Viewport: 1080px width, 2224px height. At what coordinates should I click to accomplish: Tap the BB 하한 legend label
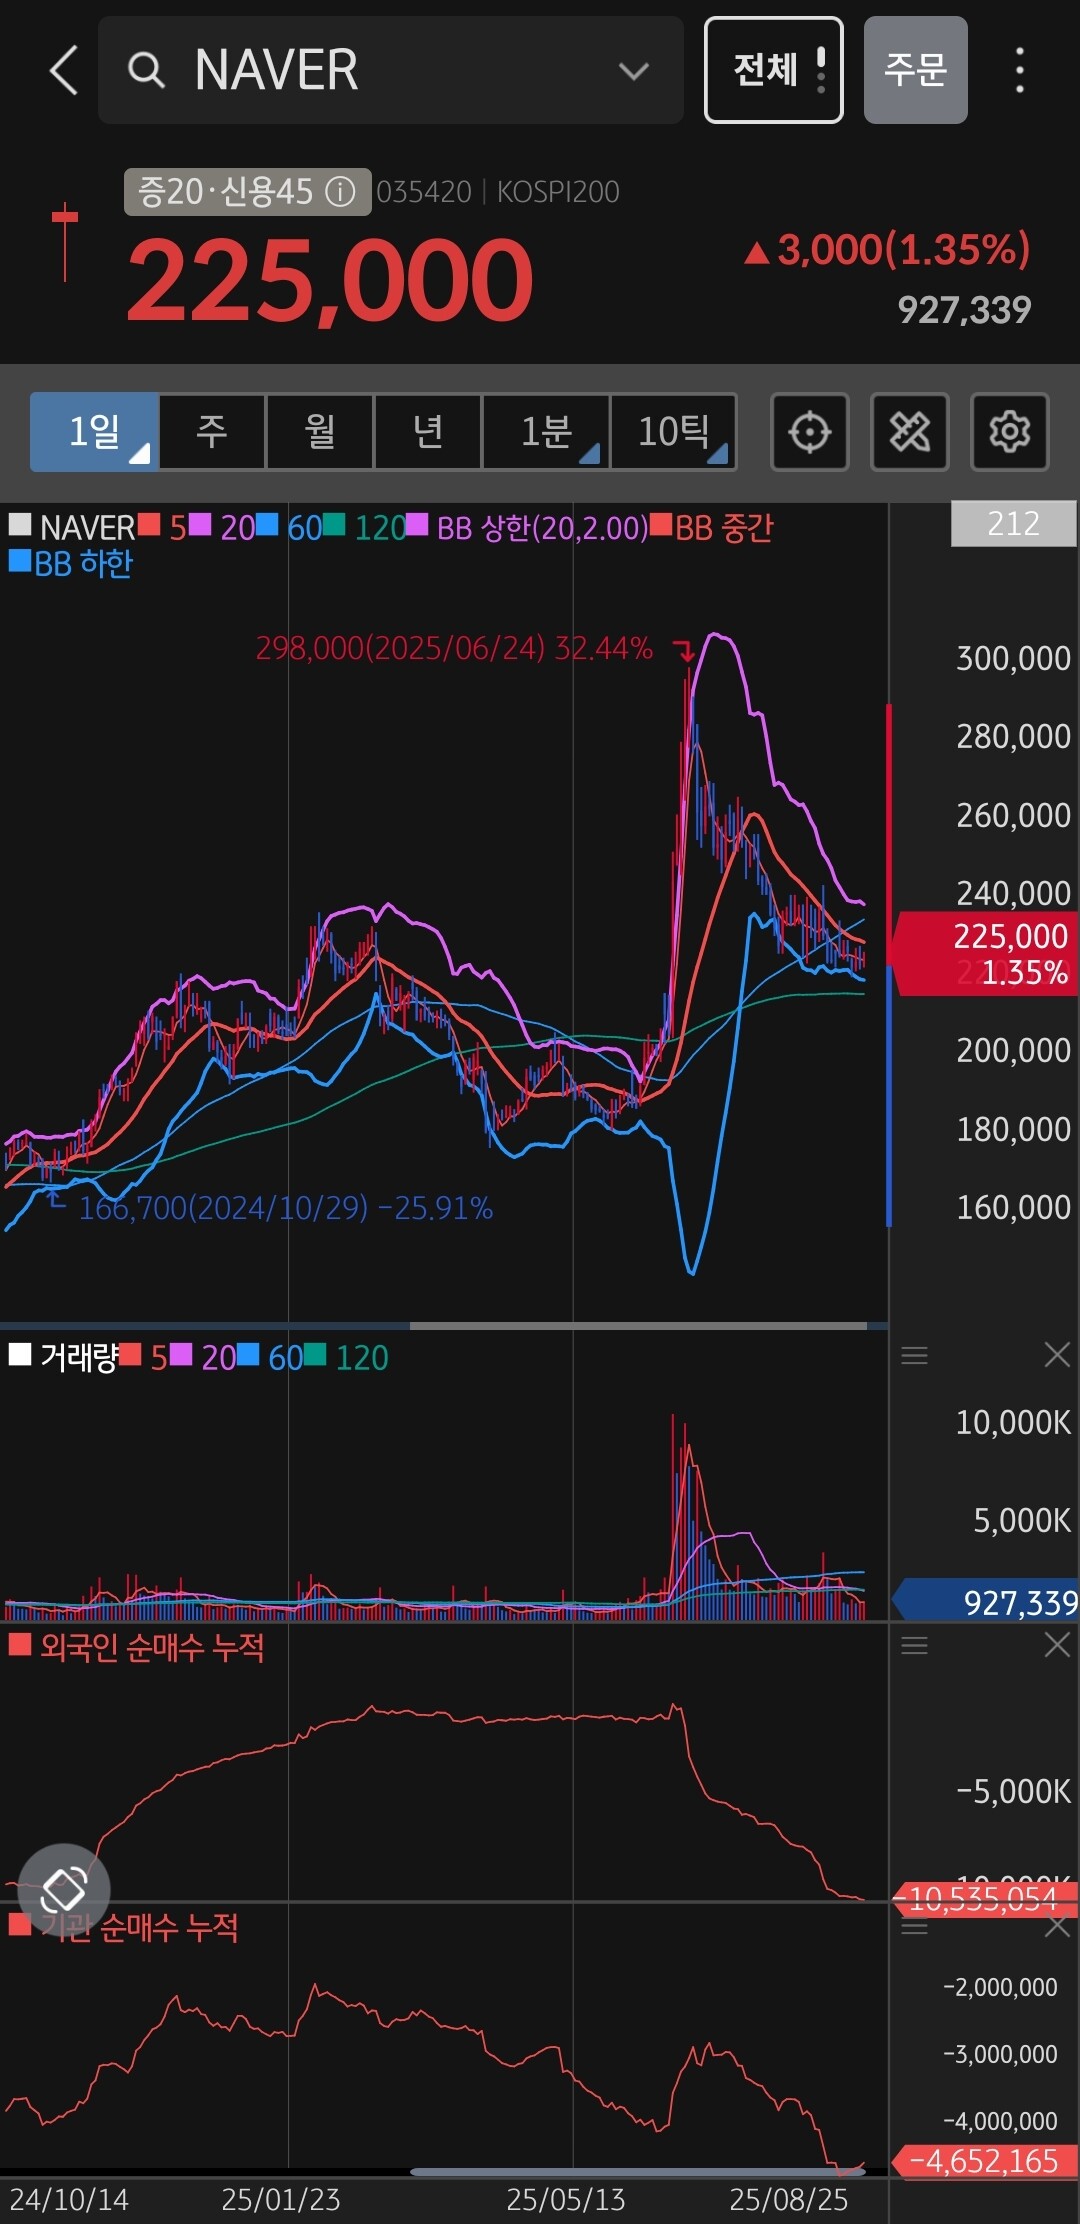point(83,564)
